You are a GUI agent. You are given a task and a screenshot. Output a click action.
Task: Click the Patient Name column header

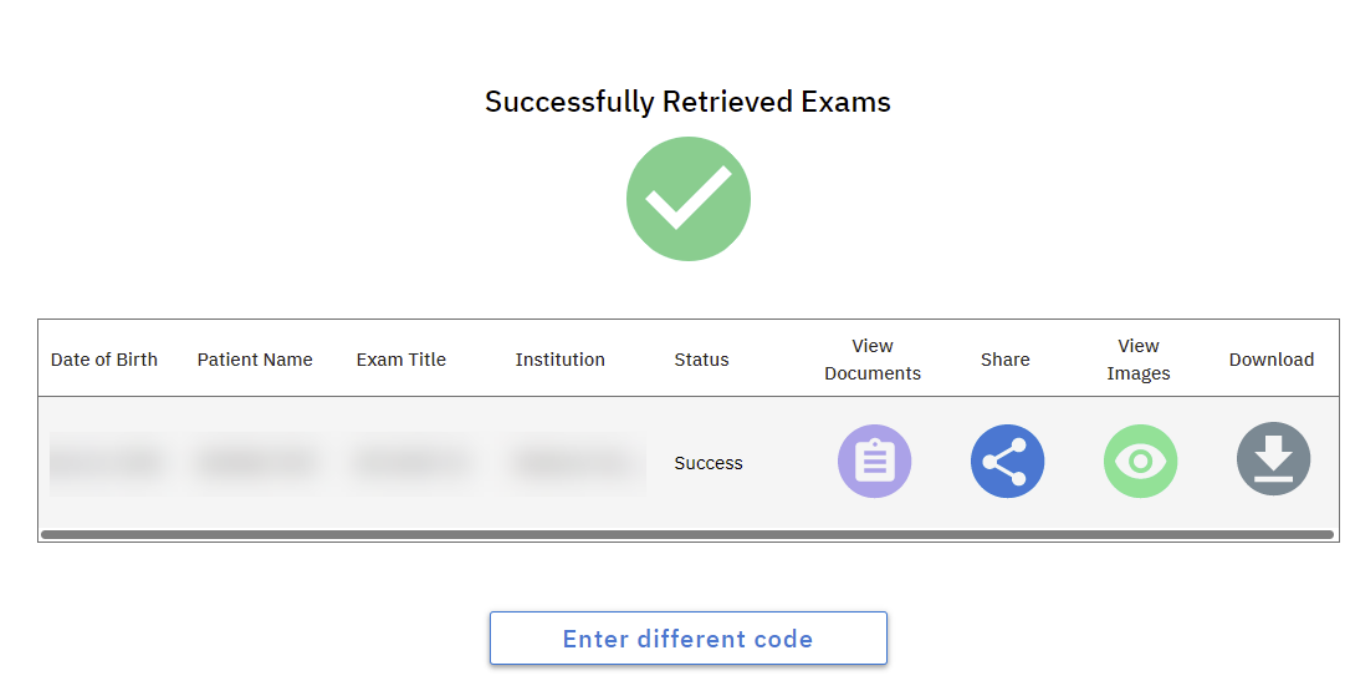coord(255,359)
